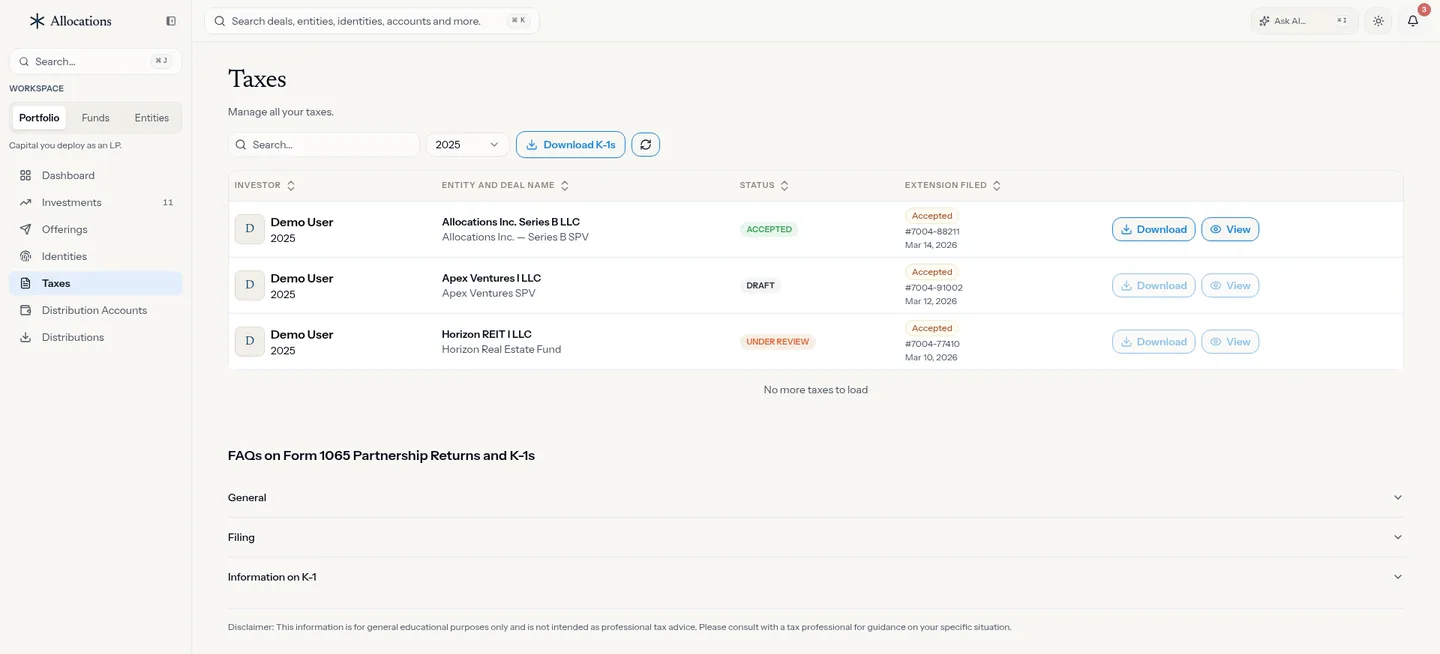This screenshot has width=1440, height=654.
Task: Select Taxes in the sidebar
Action: pos(96,283)
